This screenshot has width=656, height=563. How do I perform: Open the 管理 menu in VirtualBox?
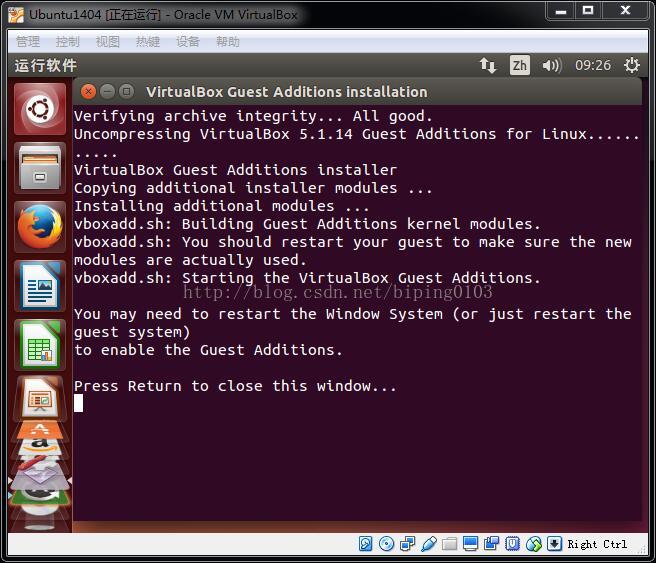pyautogui.click(x=28, y=41)
